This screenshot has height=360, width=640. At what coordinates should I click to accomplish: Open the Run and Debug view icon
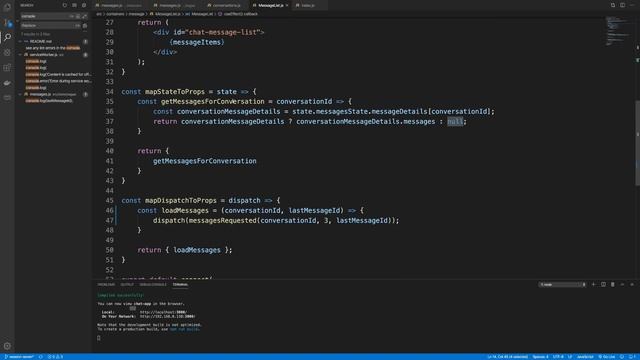[x=7, y=52]
